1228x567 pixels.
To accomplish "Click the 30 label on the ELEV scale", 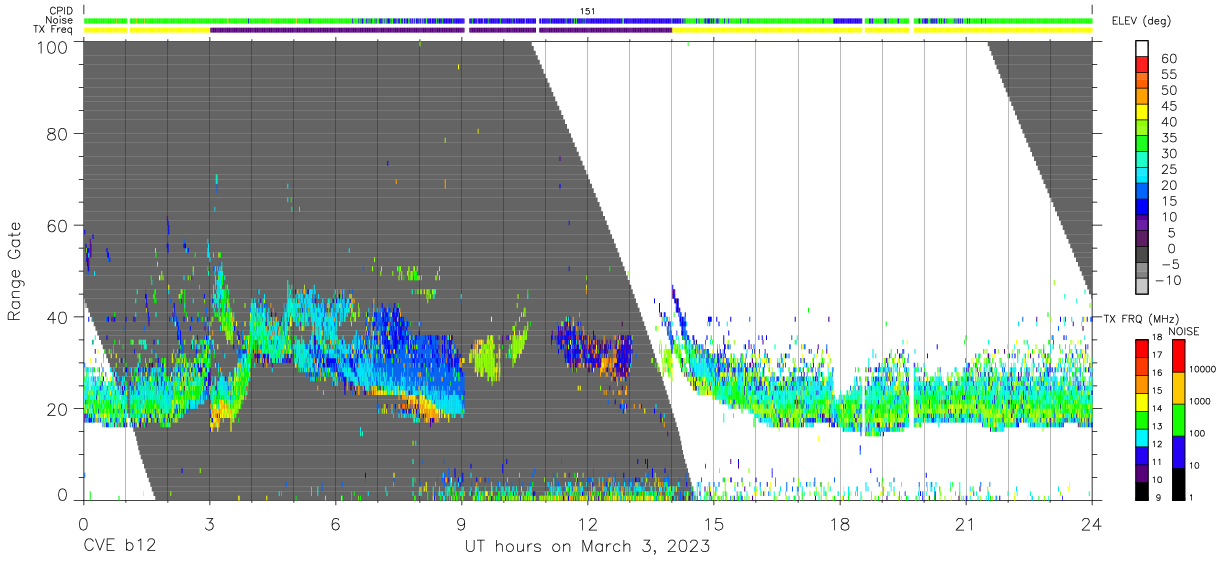I will (1169, 154).
